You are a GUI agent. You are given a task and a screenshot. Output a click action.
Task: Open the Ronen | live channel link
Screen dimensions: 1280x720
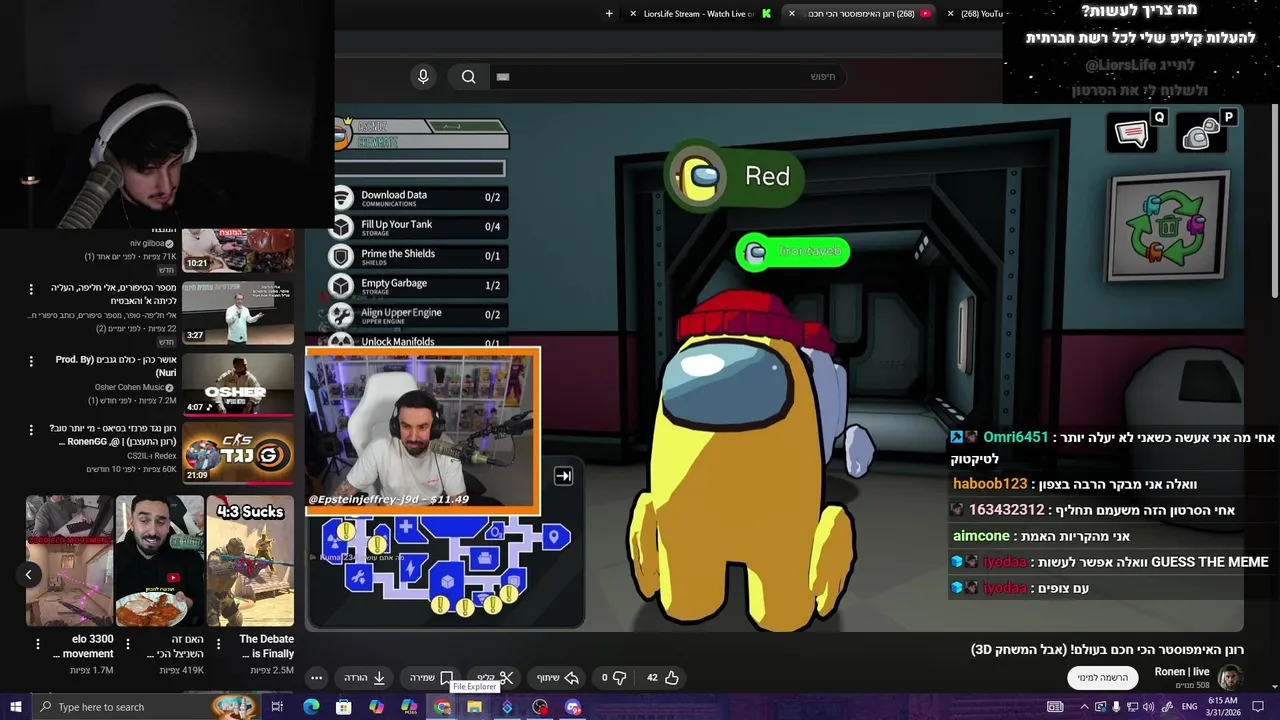[1182, 672]
